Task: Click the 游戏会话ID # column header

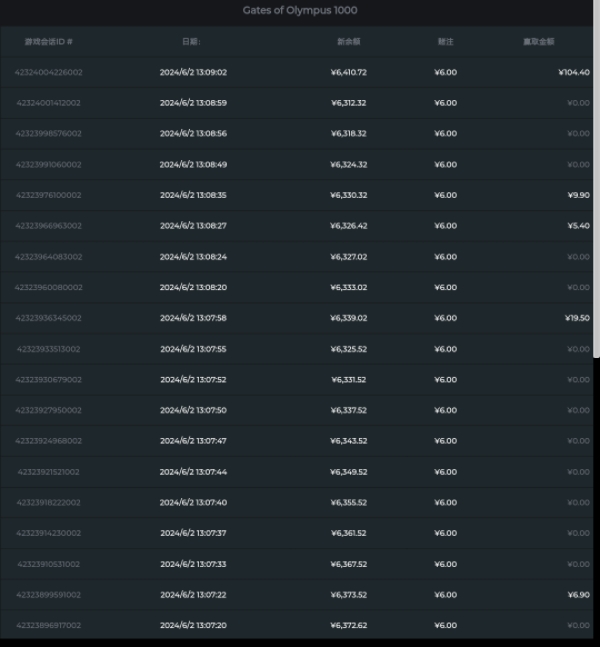Action: 49,42
